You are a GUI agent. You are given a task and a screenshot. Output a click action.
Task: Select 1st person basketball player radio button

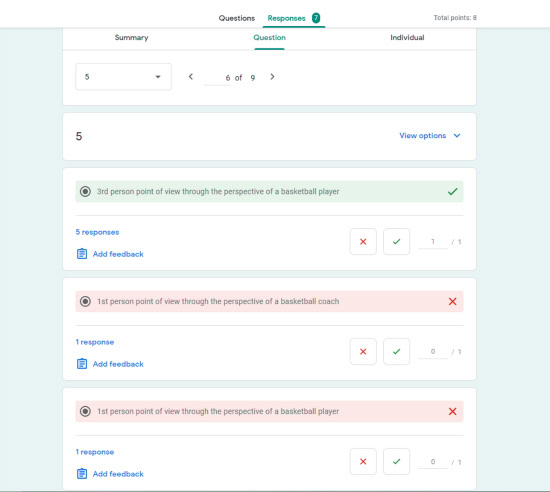(x=85, y=411)
